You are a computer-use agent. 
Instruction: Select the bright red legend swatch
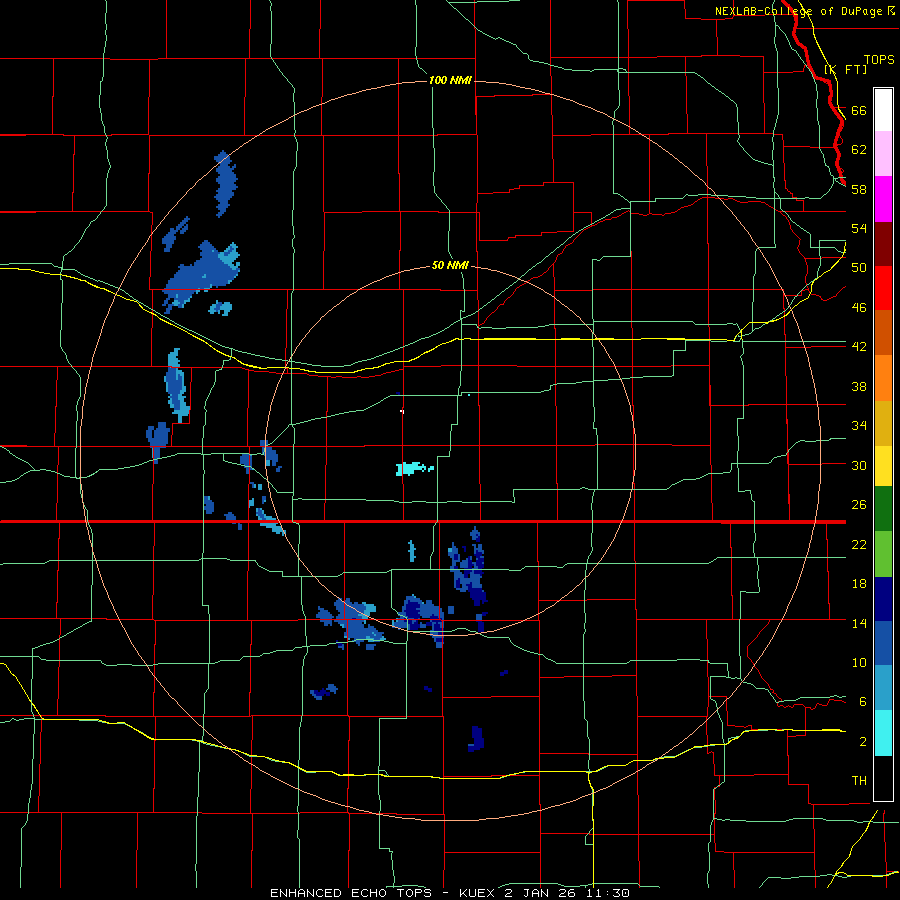coord(883,288)
